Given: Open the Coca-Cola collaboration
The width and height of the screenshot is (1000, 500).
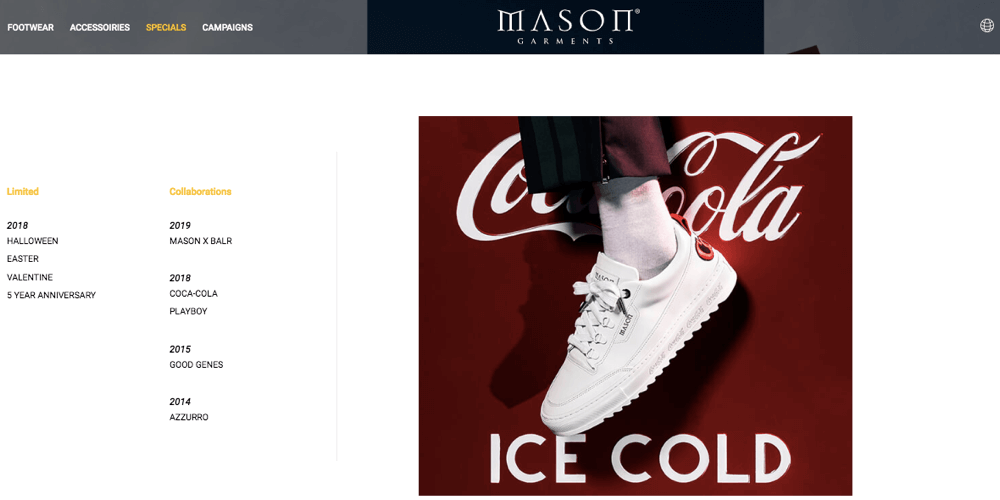Looking at the screenshot, I should tap(193, 293).
